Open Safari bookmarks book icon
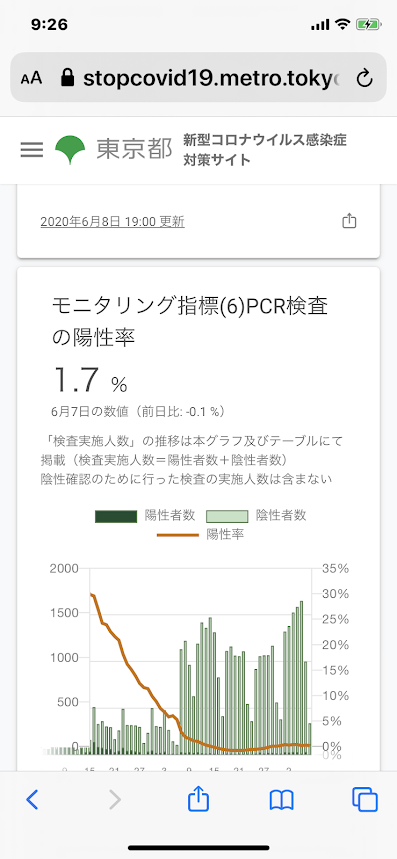The width and height of the screenshot is (397, 859). pyautogui.click(x=281, y=800)
